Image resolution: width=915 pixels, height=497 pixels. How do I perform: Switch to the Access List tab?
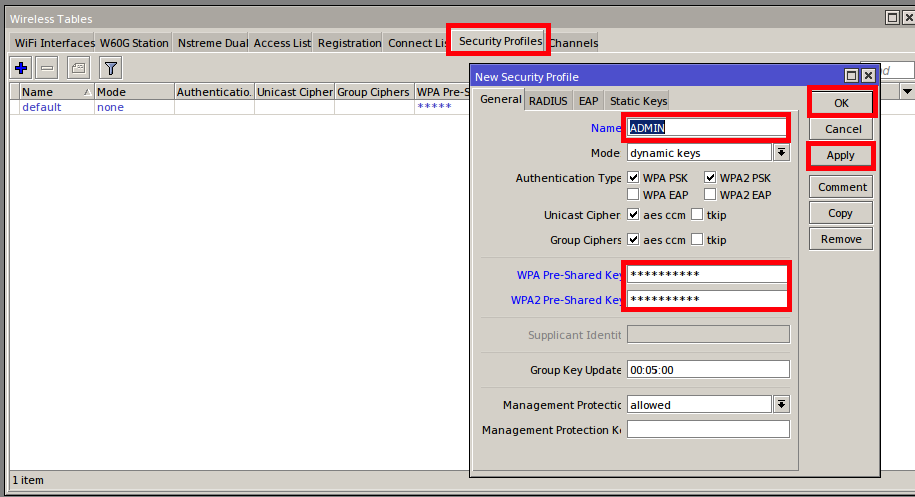coord(282,43)
